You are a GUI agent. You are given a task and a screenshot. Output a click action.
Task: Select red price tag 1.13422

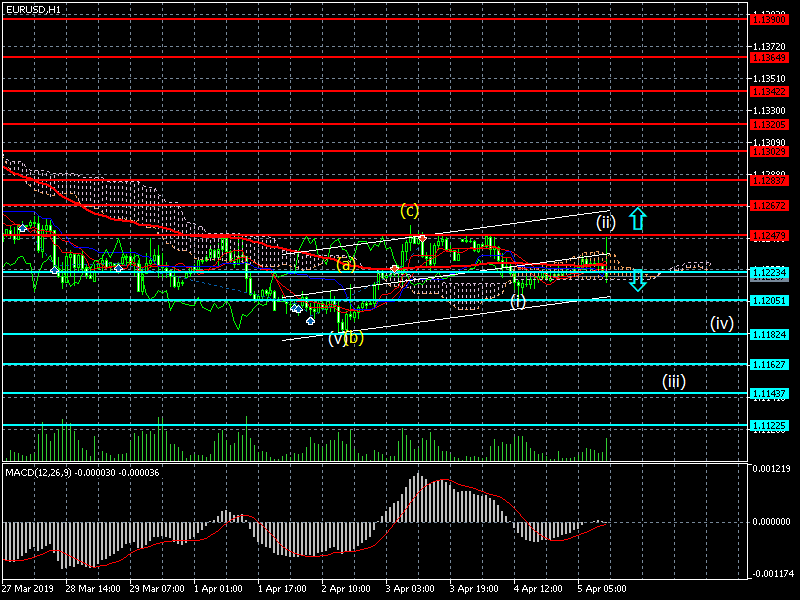(x=769, y=92)
